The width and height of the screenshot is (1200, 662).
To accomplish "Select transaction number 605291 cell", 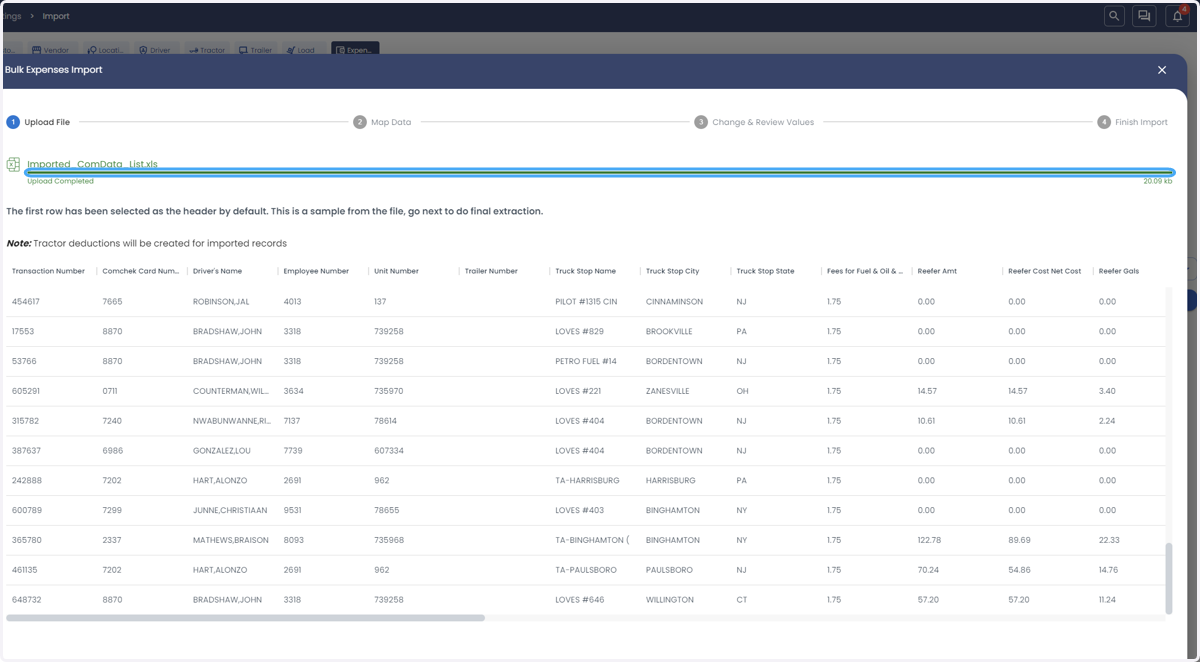I will 26,391.
